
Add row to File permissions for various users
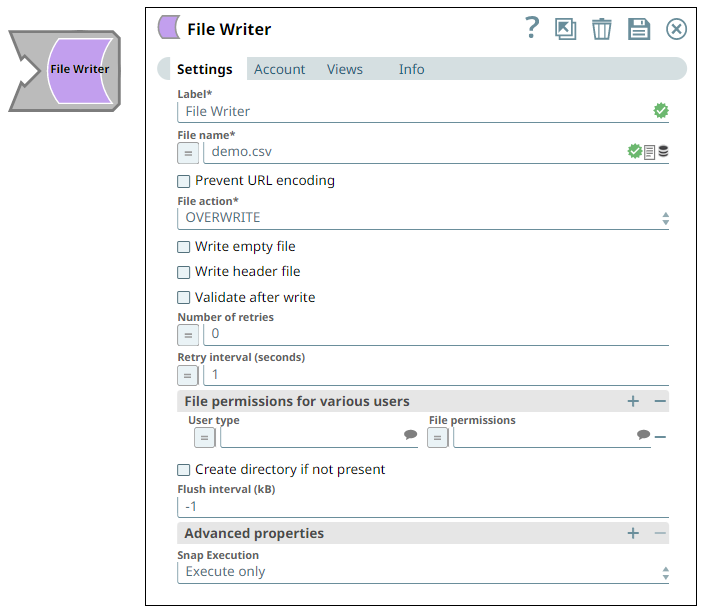pos(633,401)
